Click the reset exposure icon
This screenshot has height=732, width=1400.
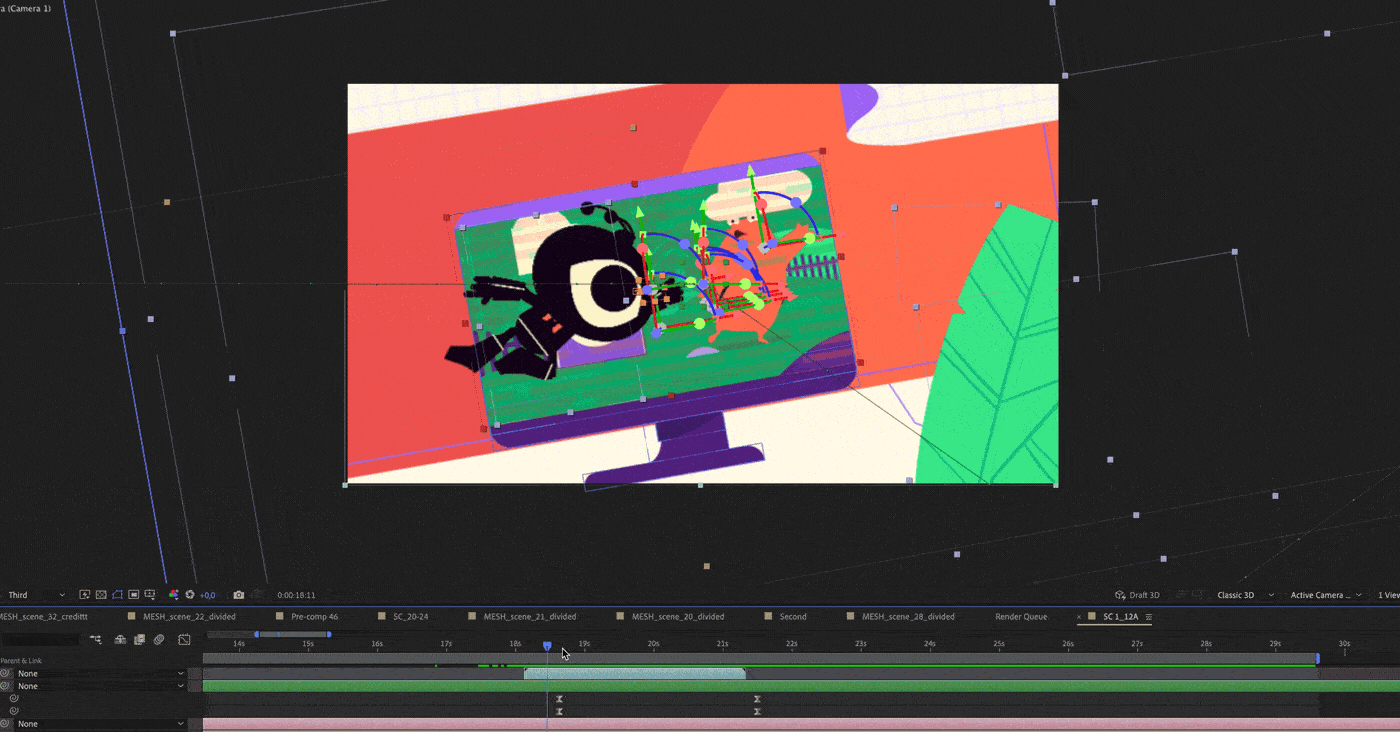coord(189,595)
